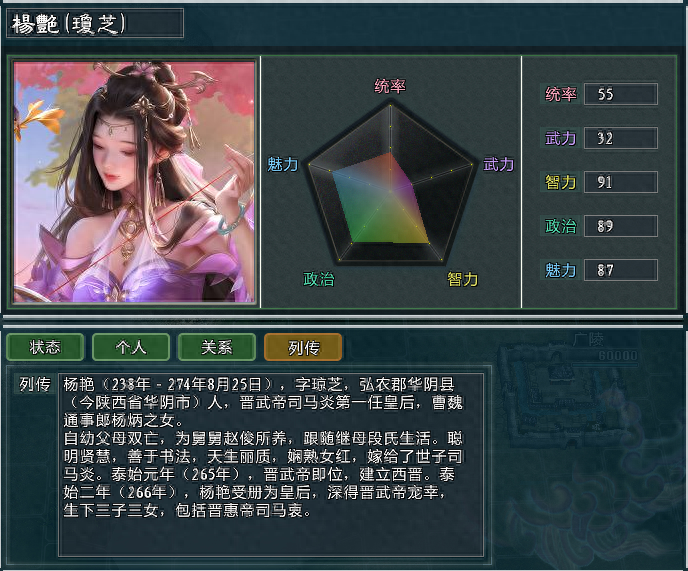
Task: Click the 智力 label below the radar chart
Action: (462, 279)
